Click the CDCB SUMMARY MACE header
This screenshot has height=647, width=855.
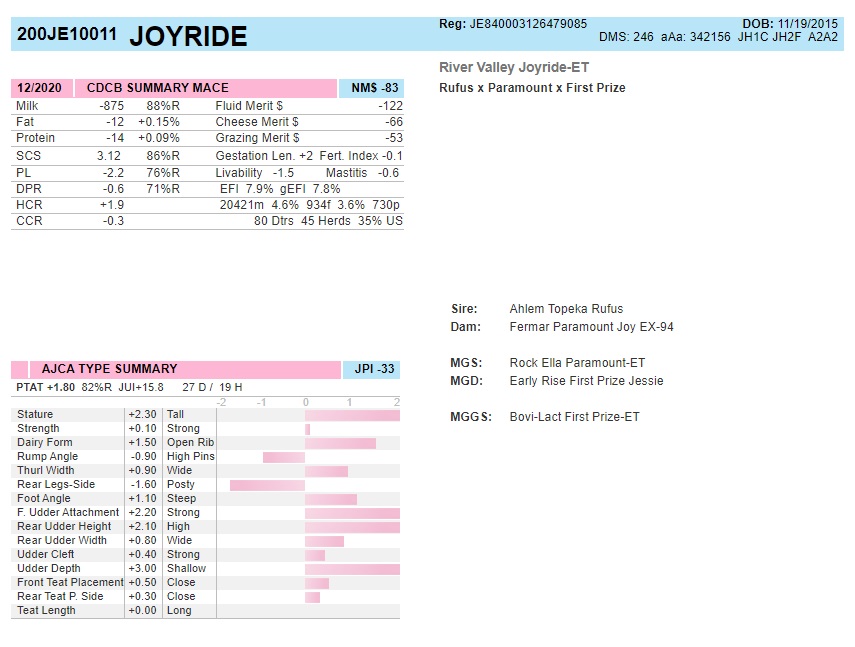pos(157,88)
